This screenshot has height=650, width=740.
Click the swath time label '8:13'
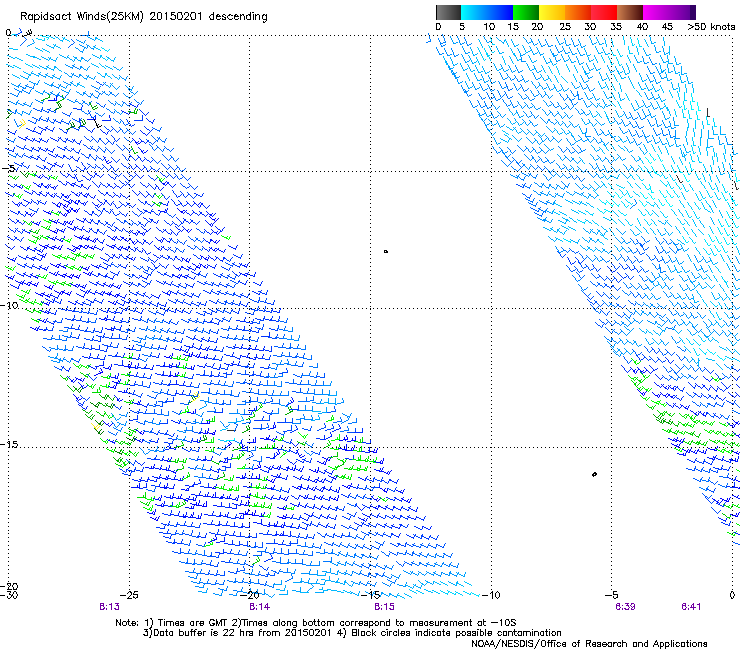pos(109,607)
